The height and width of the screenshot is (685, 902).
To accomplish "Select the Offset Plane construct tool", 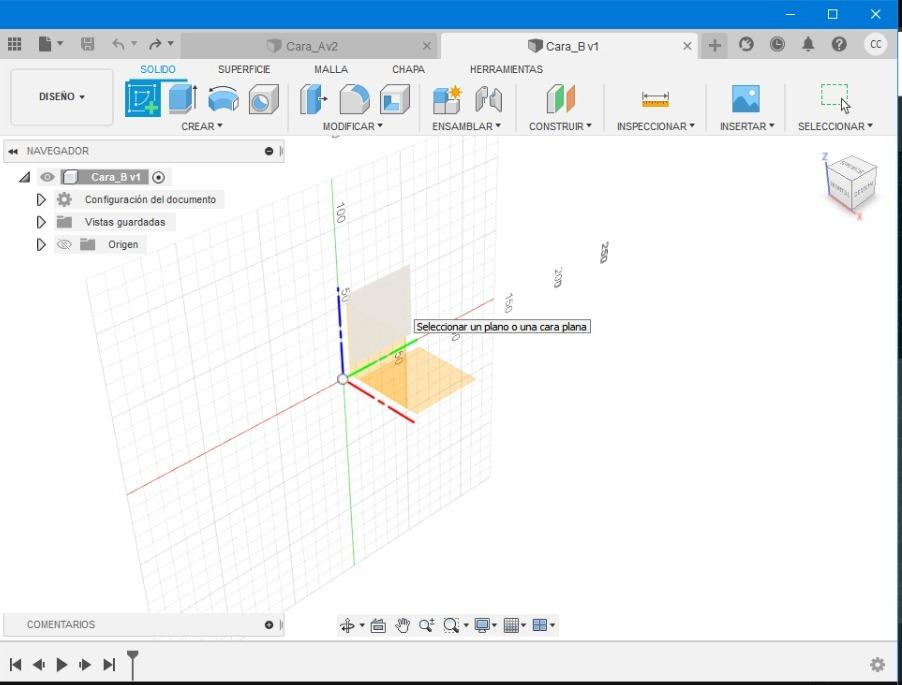I will (x=560, y=99).
